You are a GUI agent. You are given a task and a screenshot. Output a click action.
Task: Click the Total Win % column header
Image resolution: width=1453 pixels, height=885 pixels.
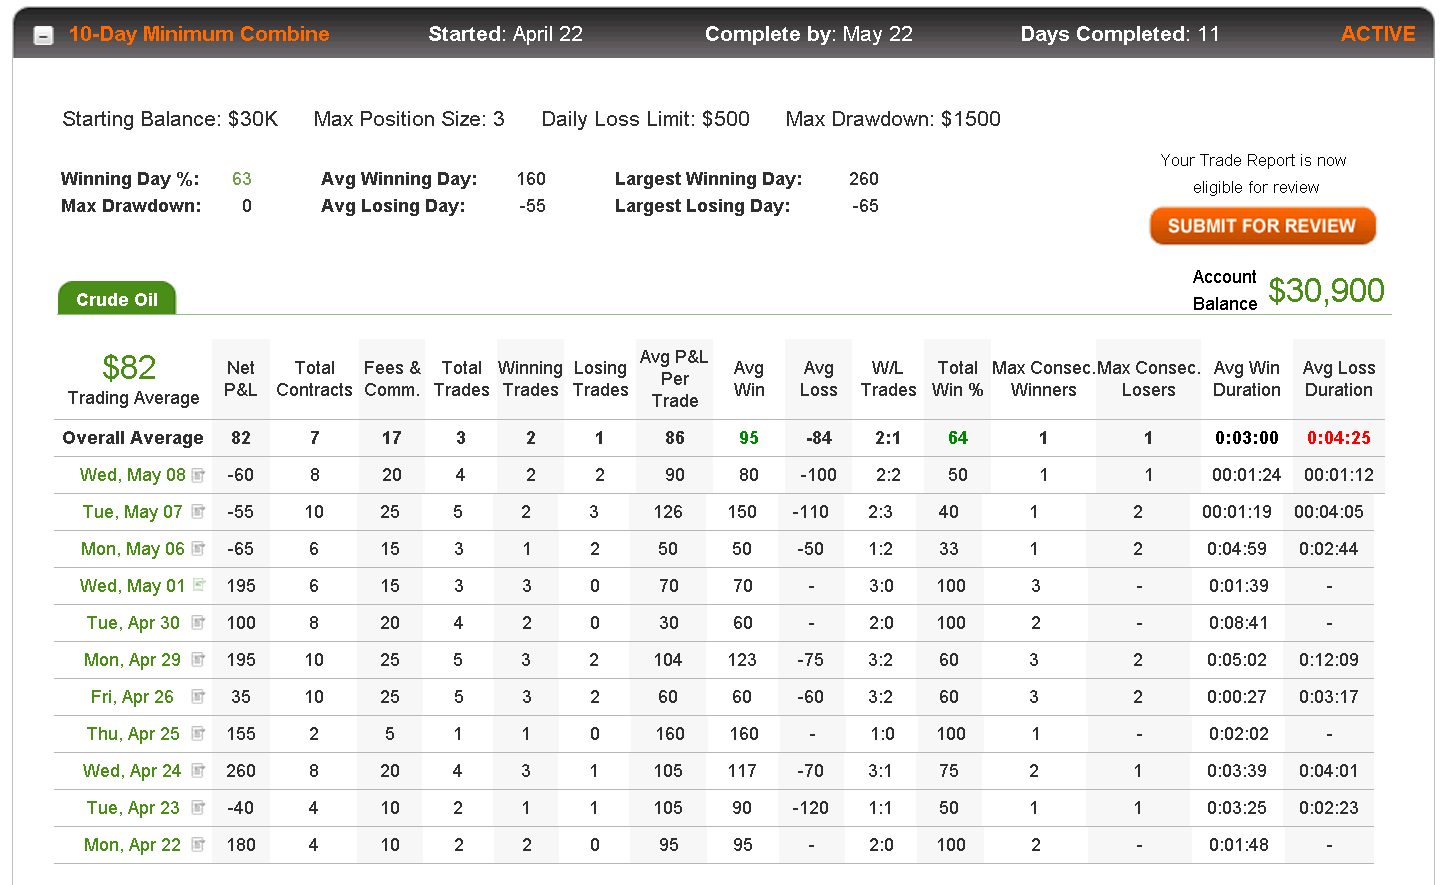click(958, 379)
